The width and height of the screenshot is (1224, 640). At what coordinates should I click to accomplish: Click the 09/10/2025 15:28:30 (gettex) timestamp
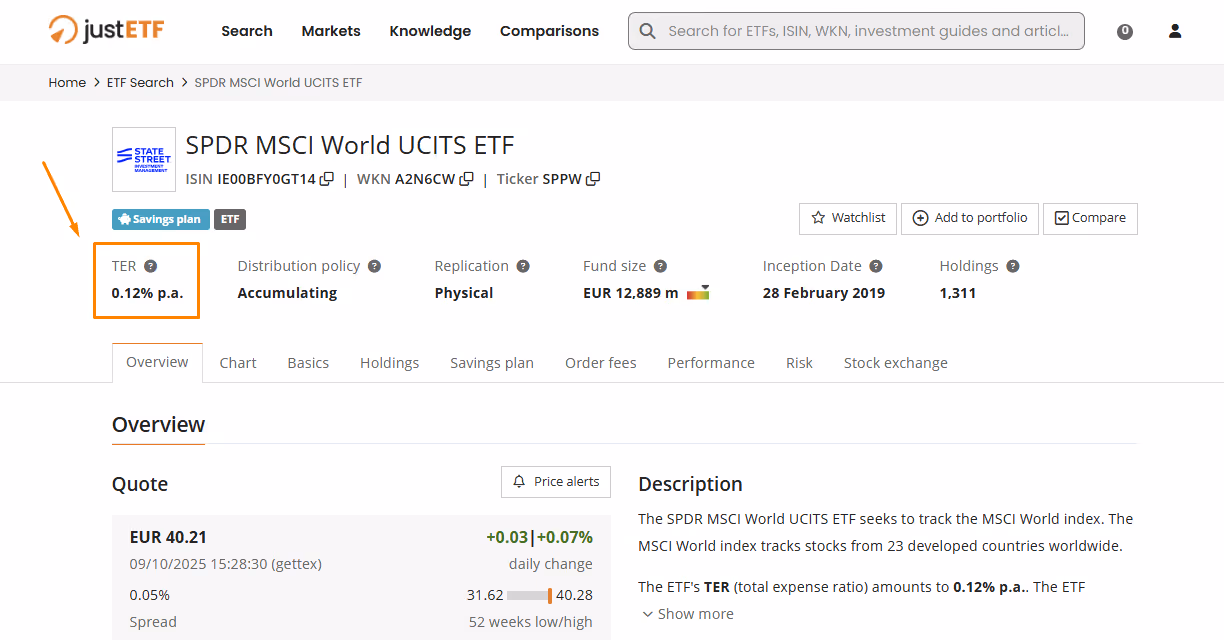[x=226, y=564]
